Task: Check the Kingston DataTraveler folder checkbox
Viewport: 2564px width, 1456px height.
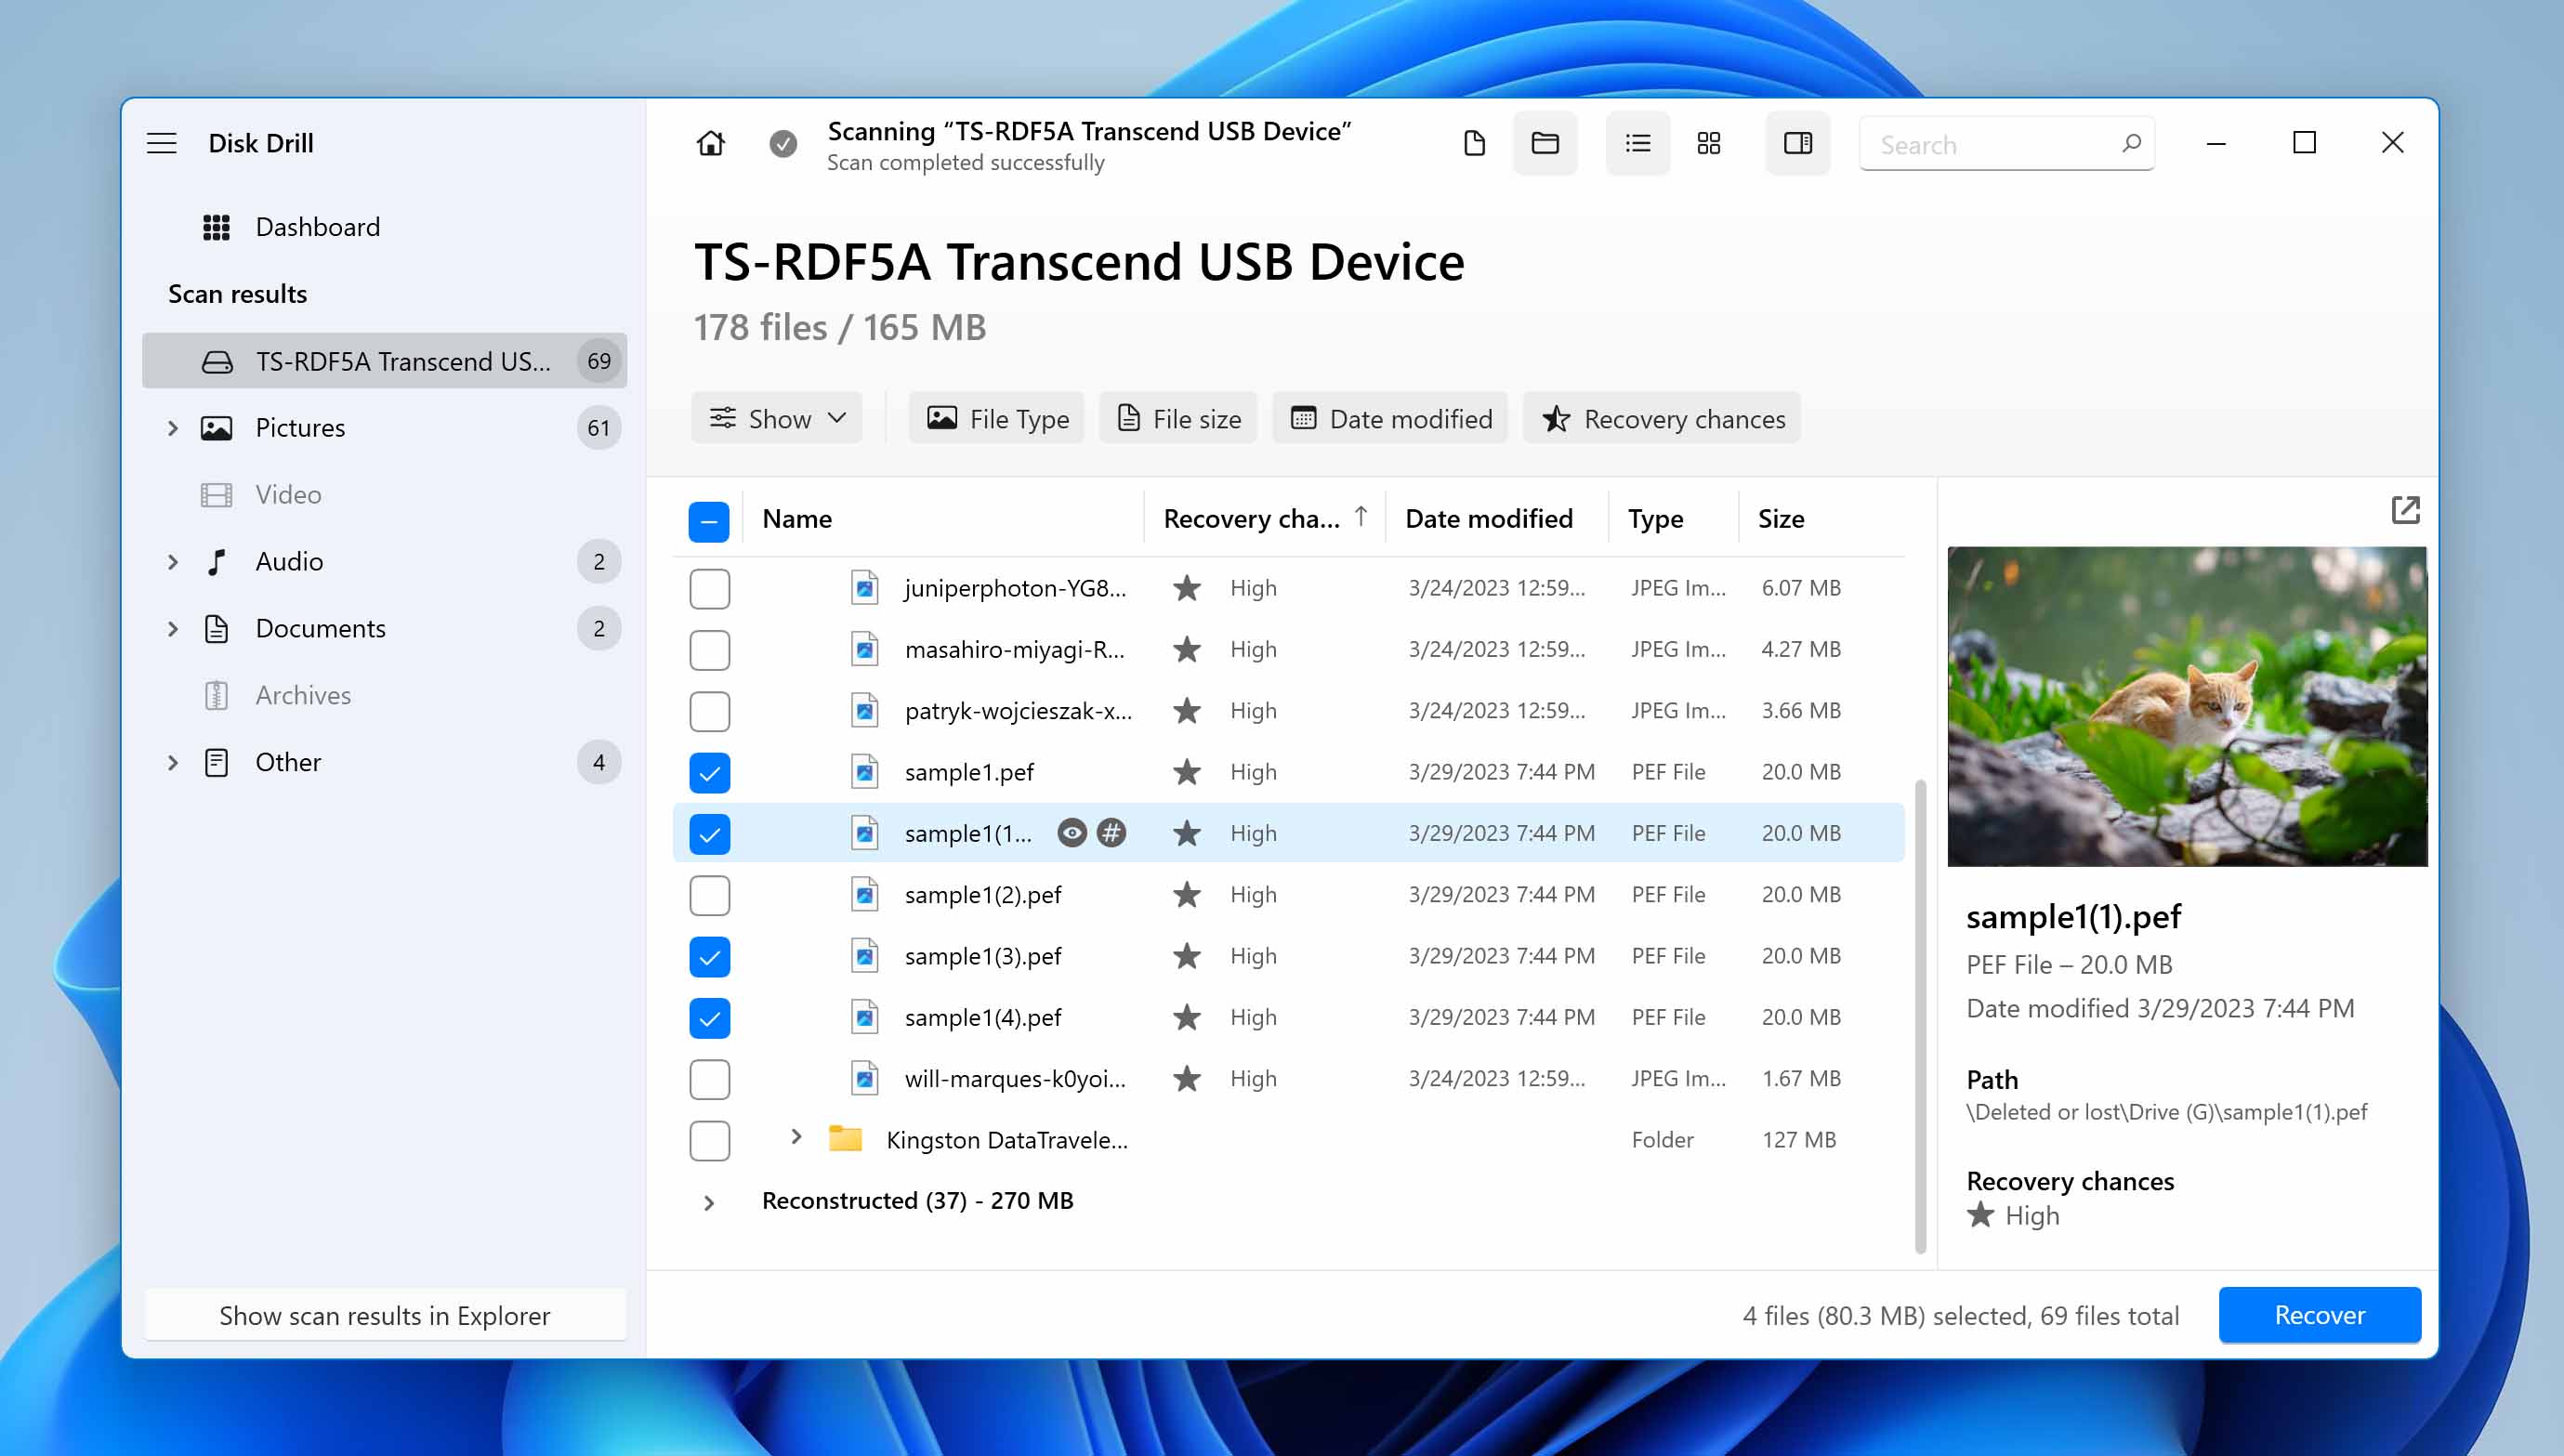Action: (709, 1141)
